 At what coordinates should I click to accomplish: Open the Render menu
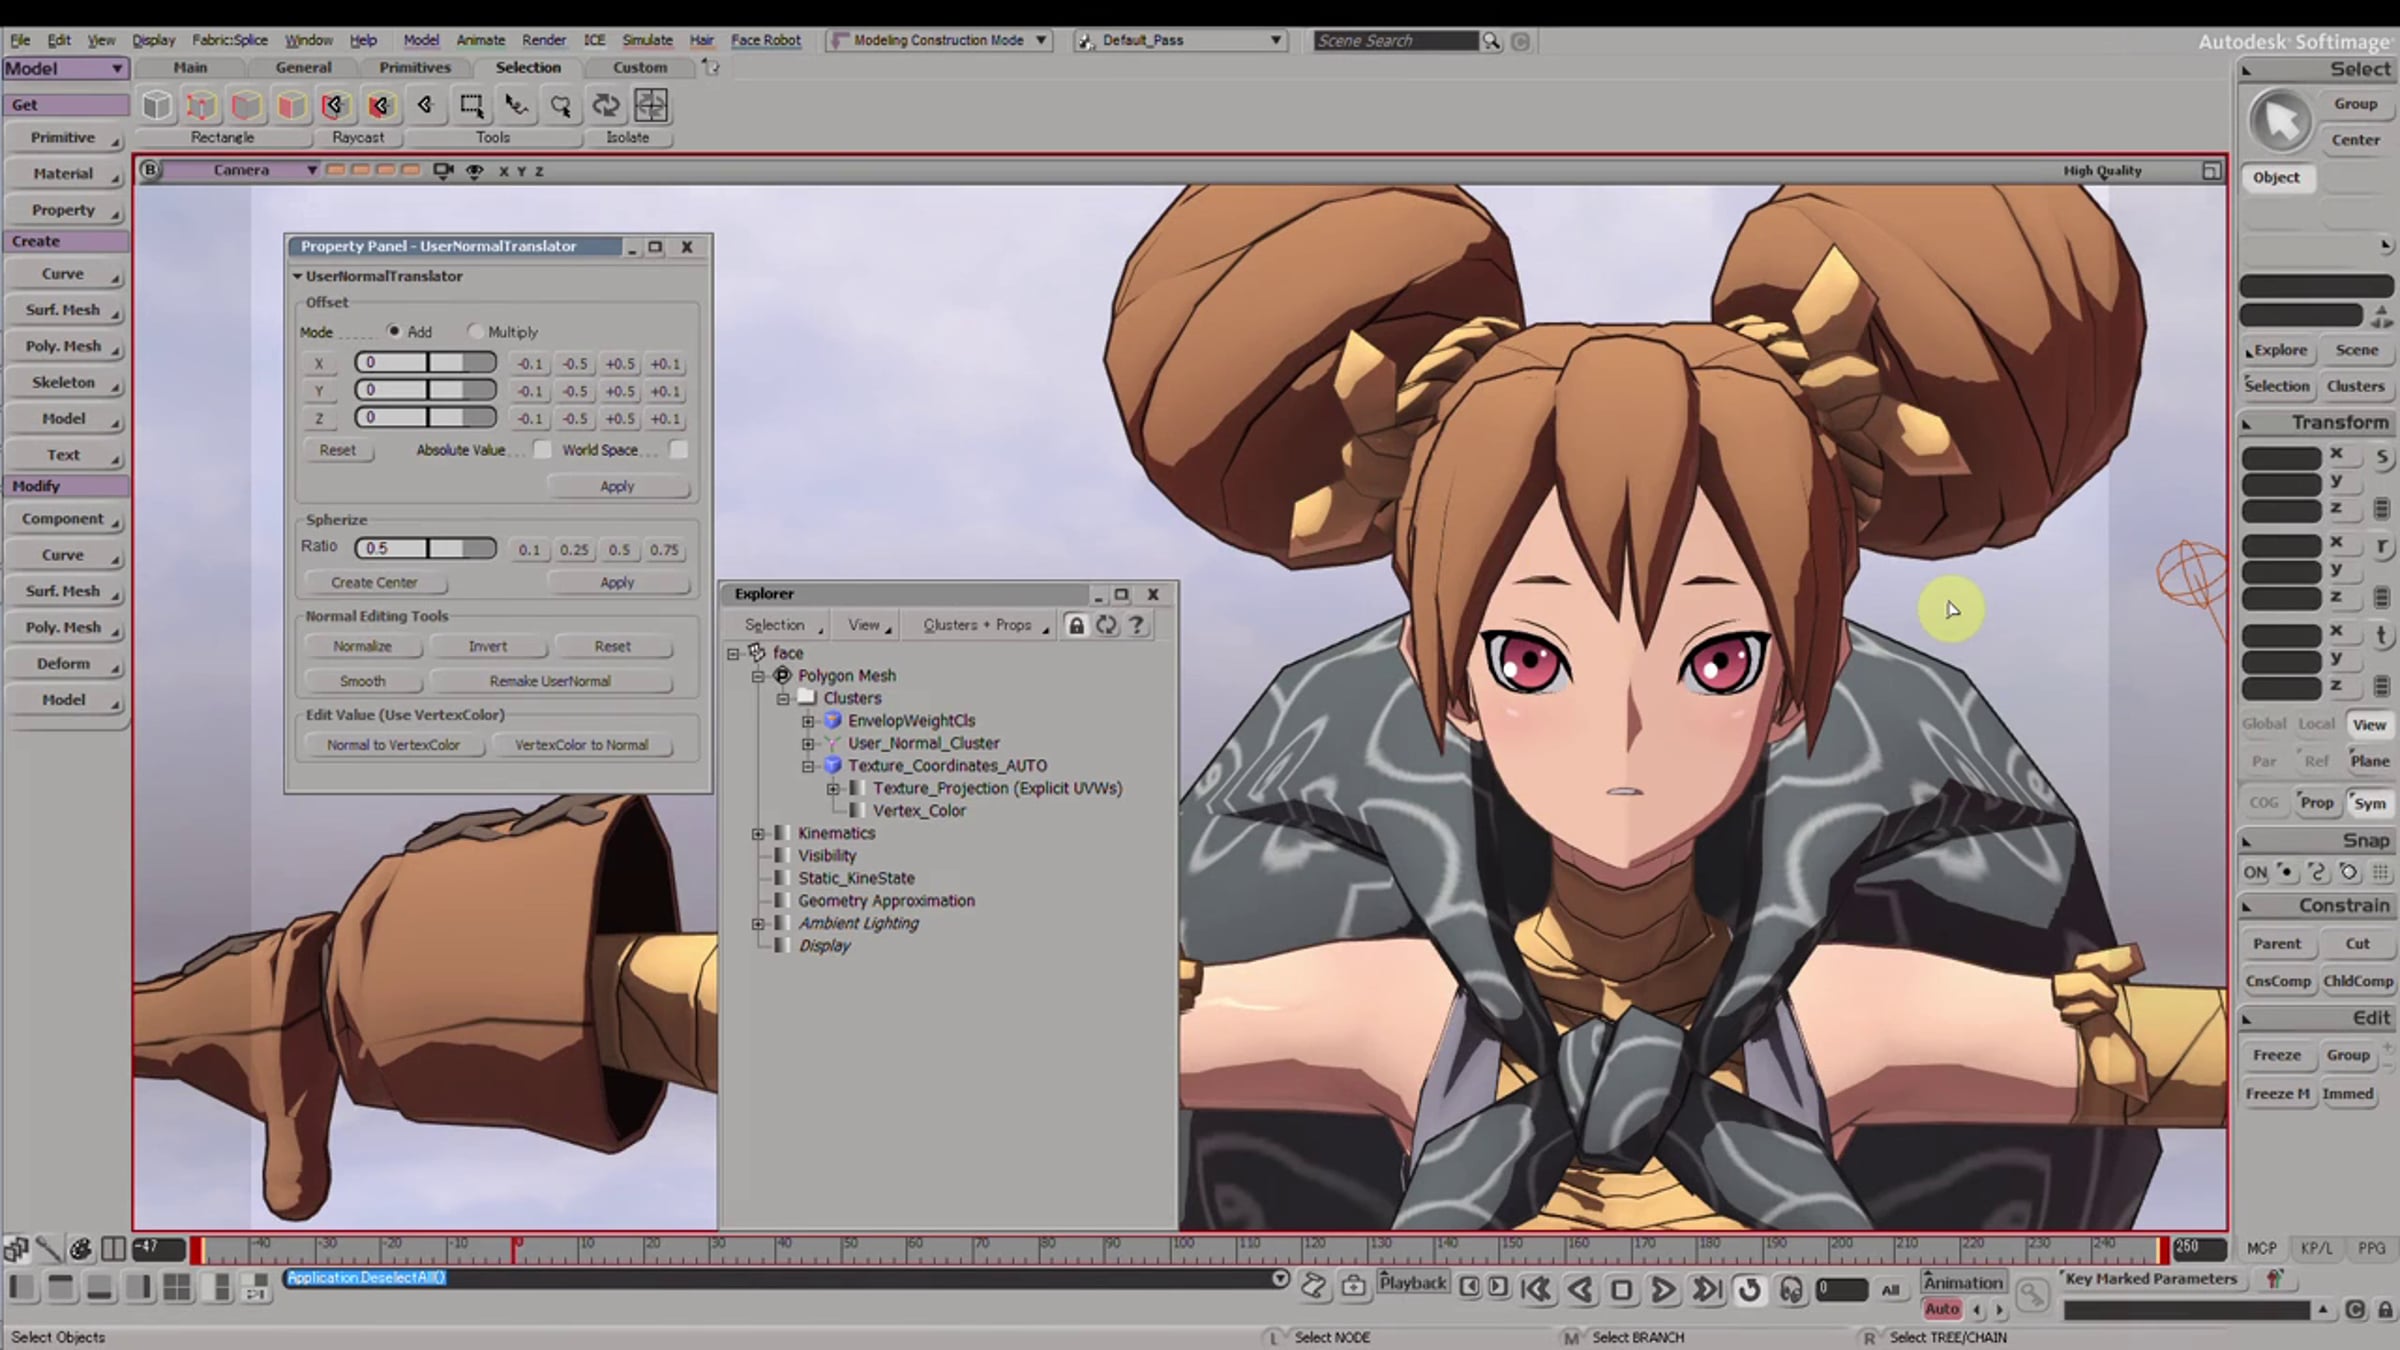[544, 40]
